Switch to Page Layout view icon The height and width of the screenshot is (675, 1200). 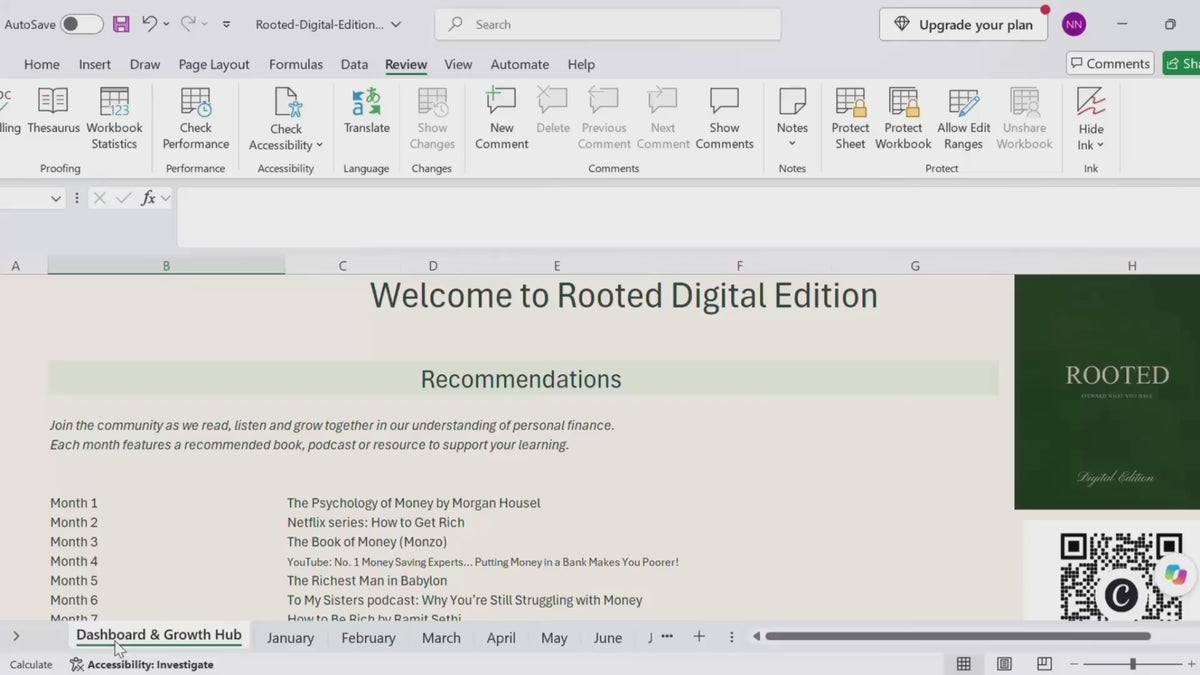1004,664
